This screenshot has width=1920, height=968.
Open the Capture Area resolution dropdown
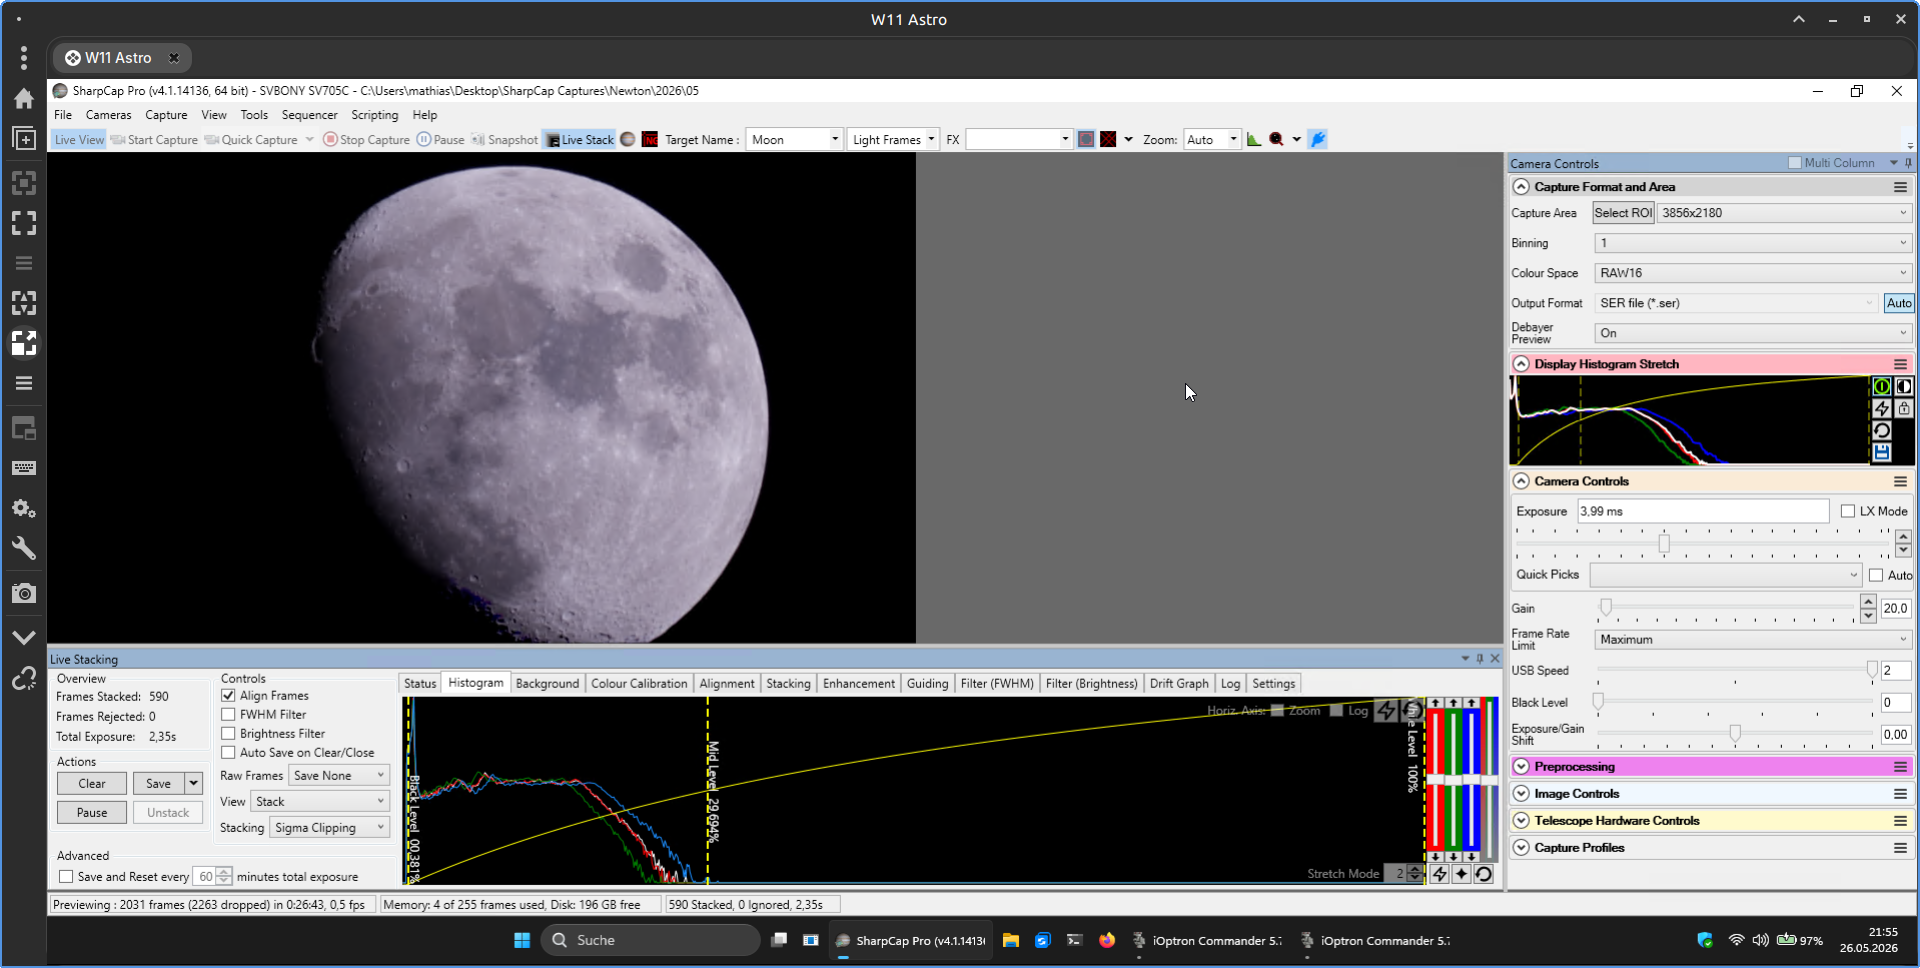1785,213
